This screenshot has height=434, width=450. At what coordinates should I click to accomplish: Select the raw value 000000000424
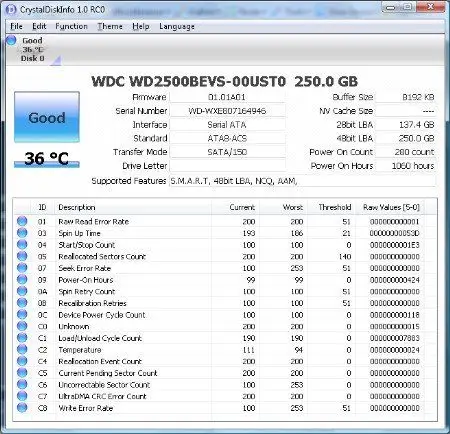pyautogui.click(x=394, y=280)
